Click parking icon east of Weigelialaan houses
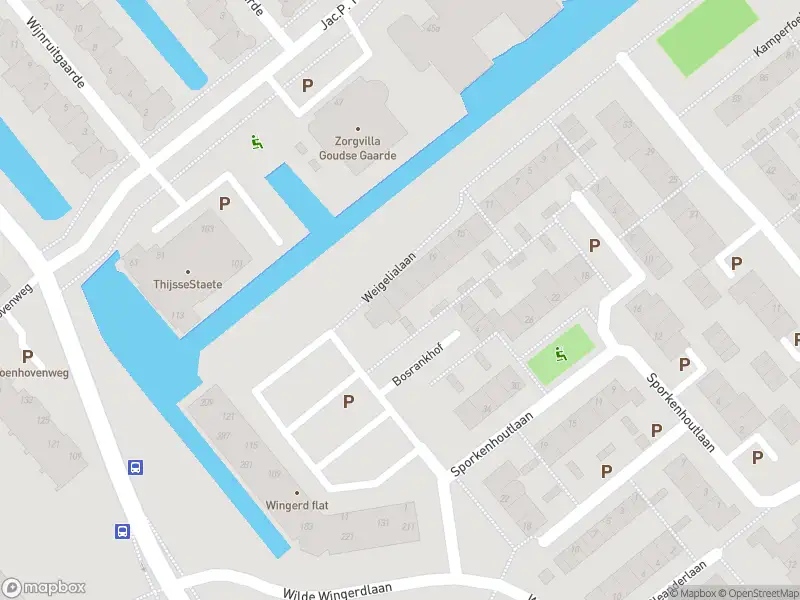800x600 pixels. coord(594,245)
